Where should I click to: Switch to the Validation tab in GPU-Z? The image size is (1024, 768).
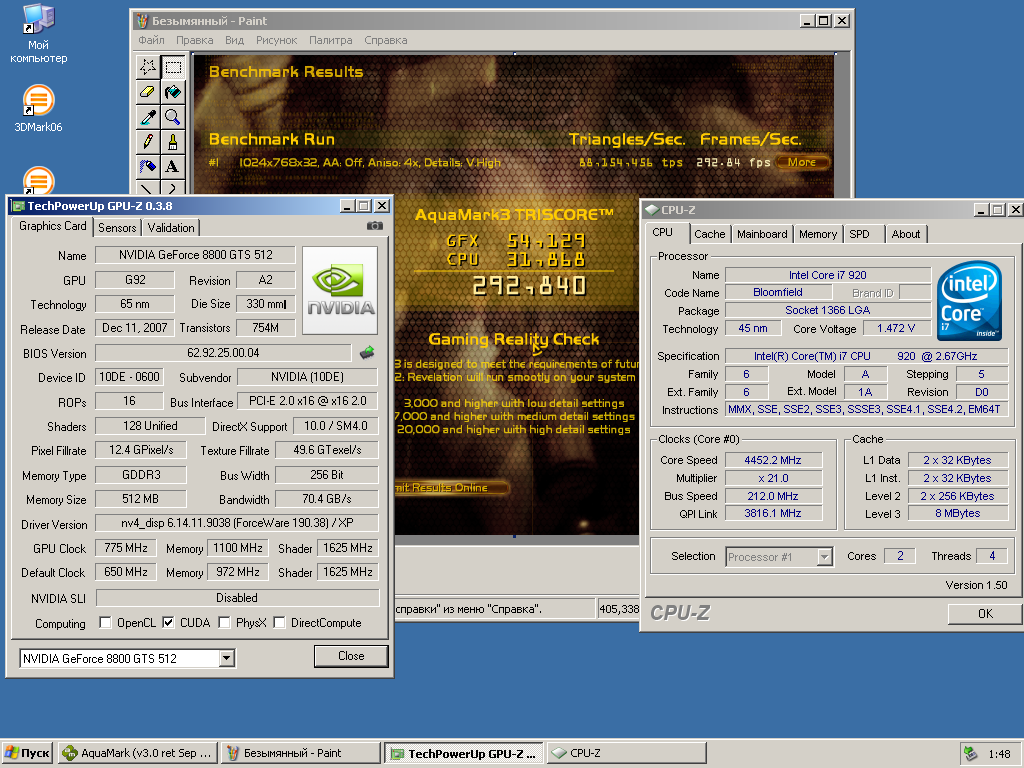click(170, 228)
